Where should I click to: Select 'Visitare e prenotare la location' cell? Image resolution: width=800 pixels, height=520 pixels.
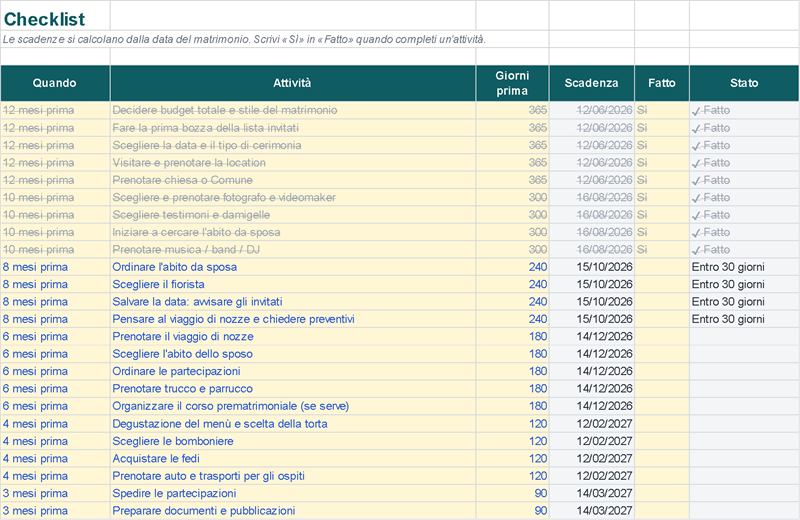pyautogui.click(x=293, y=162)
